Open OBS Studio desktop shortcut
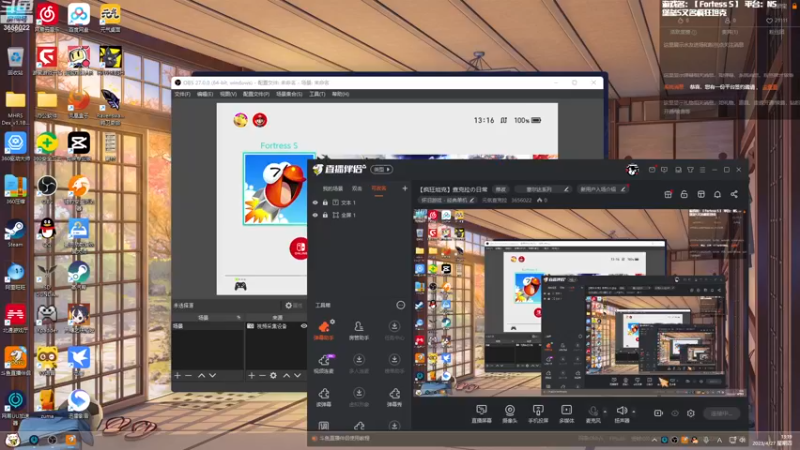 coord(46,189)
